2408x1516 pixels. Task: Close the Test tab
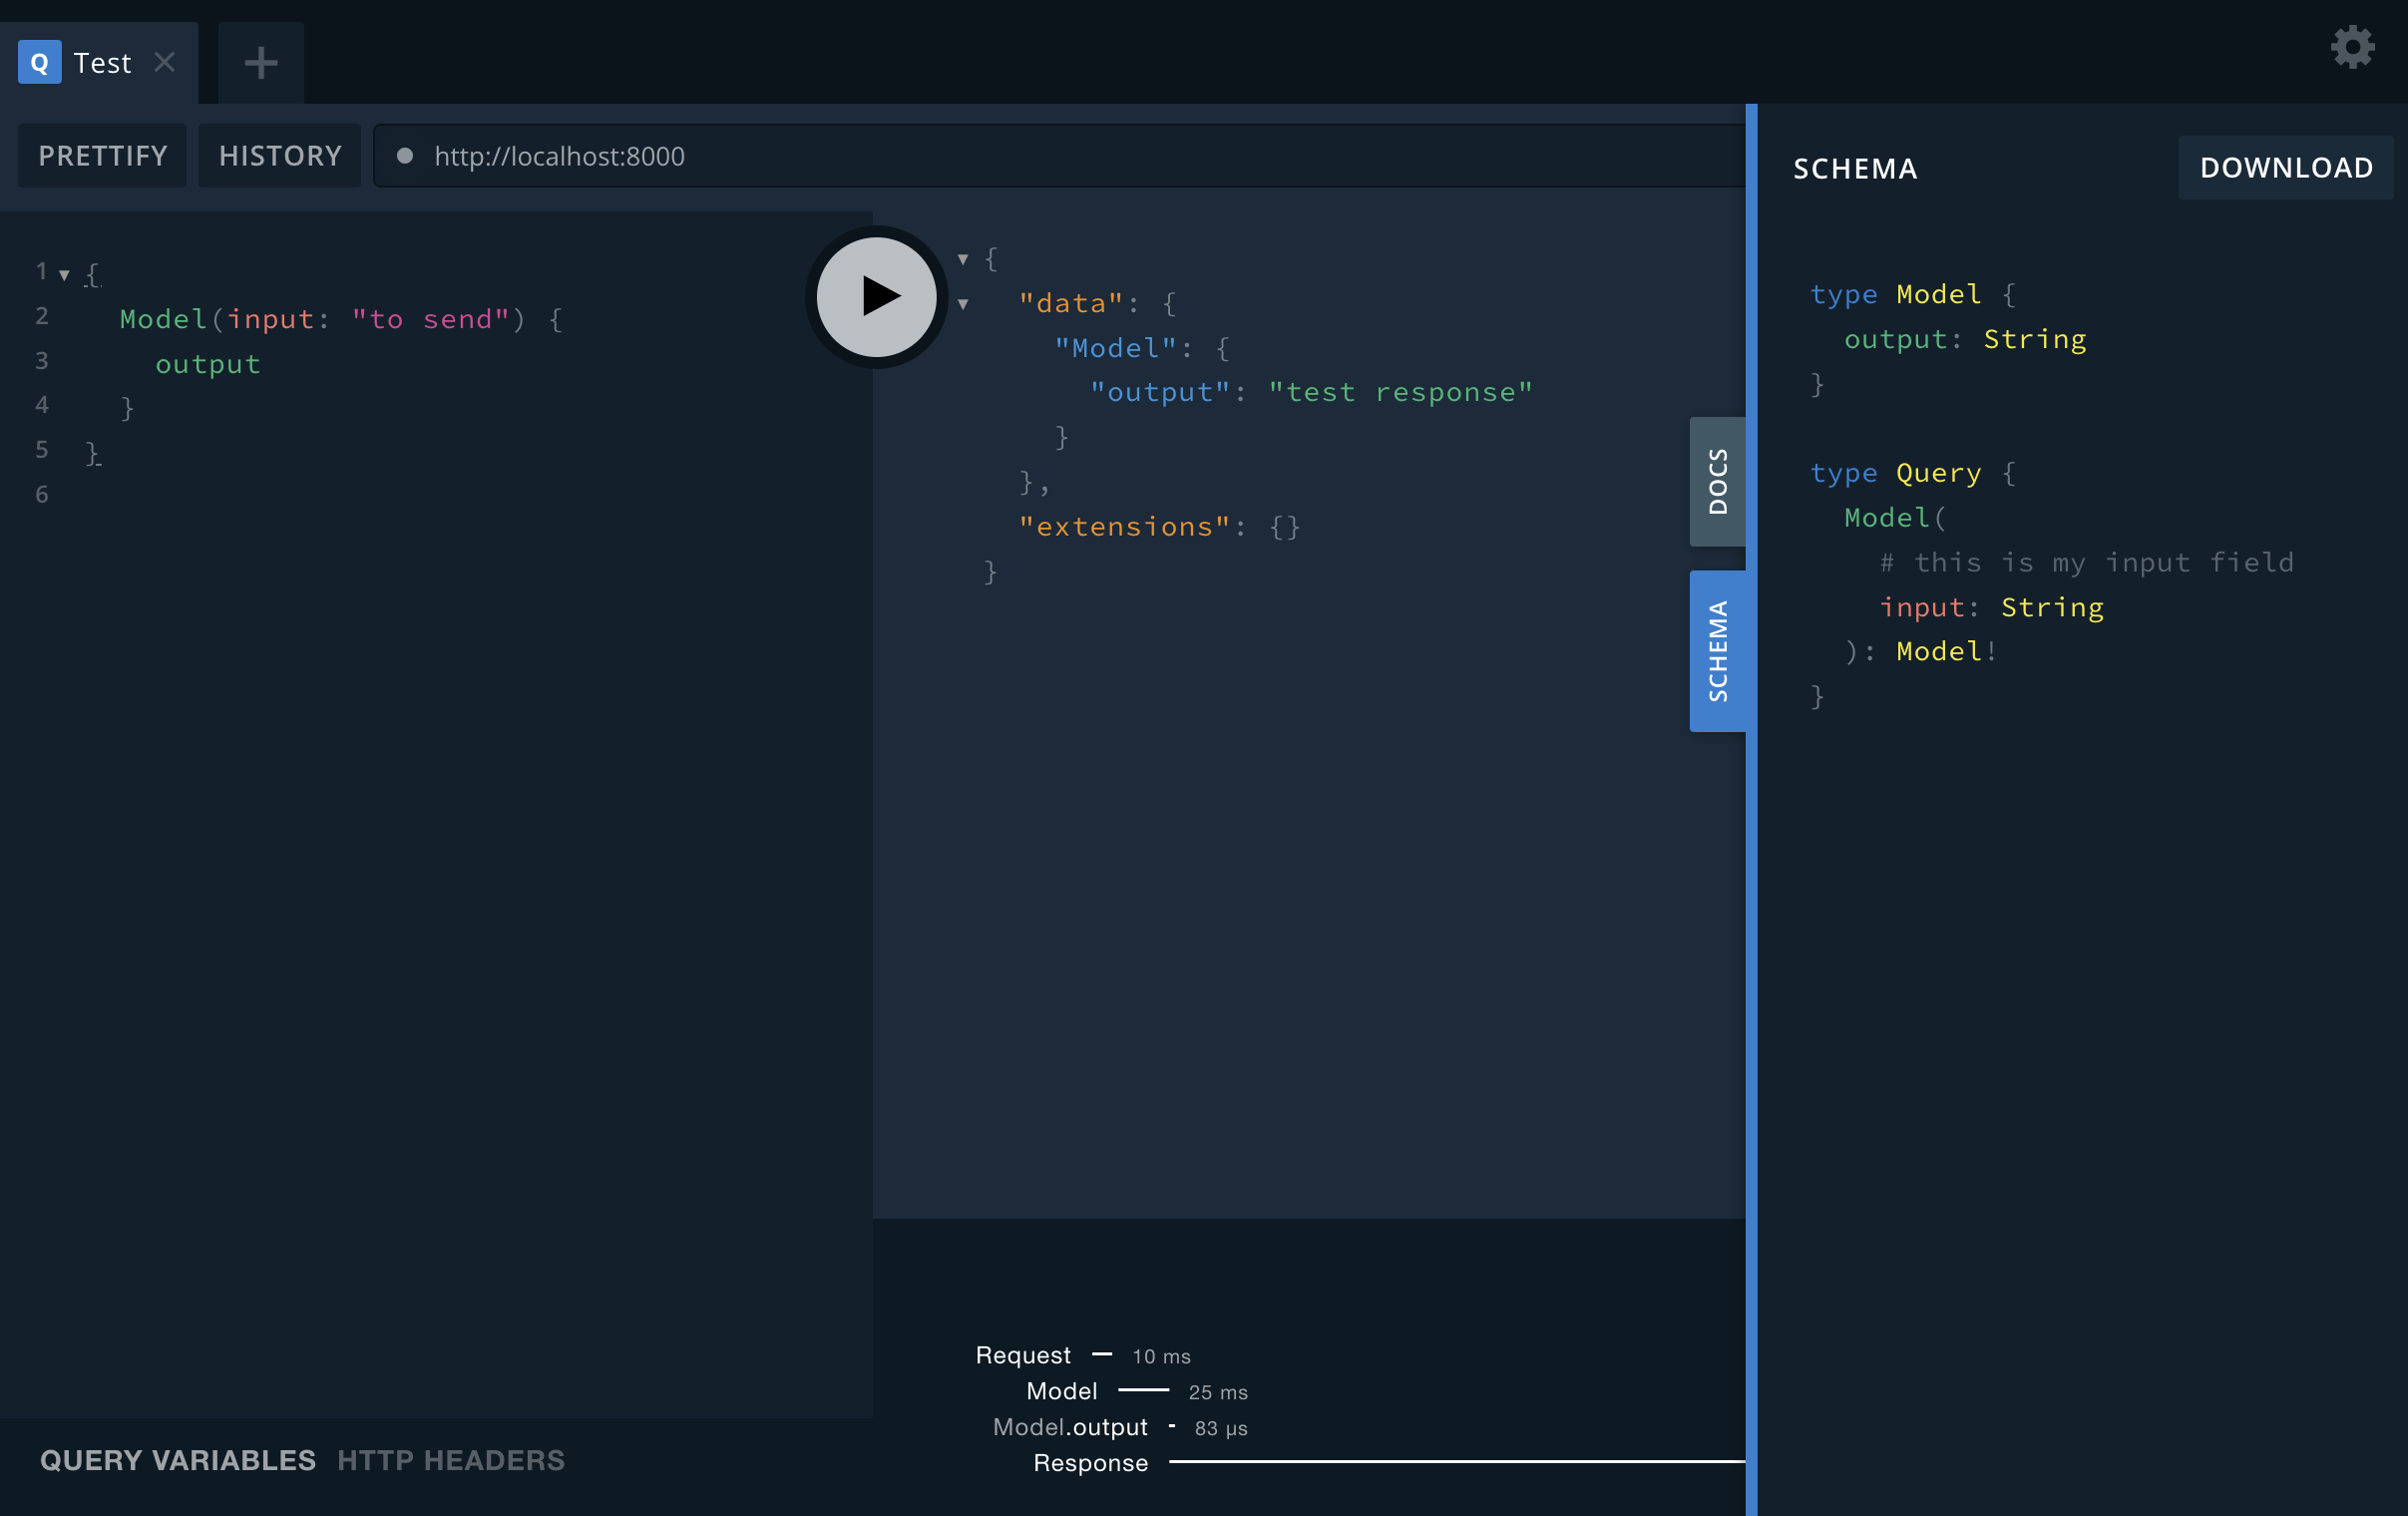[165, 63]
